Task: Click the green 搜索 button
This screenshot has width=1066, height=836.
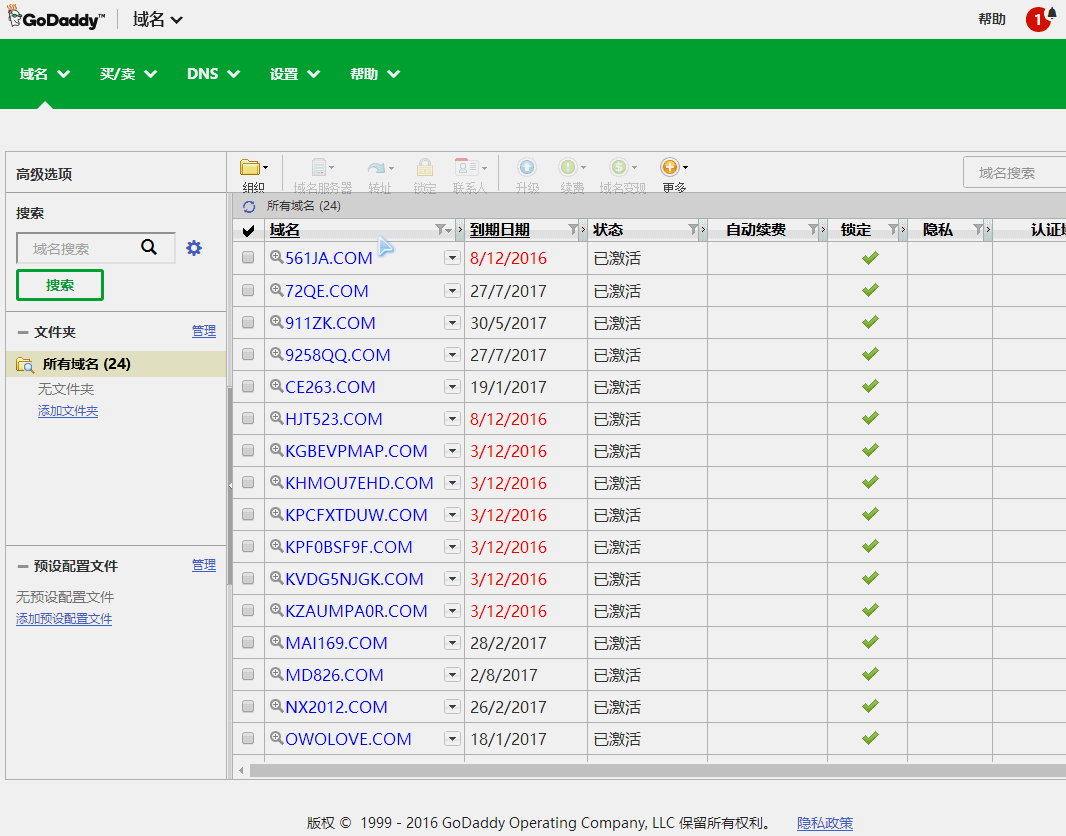Action: [60, 285]
